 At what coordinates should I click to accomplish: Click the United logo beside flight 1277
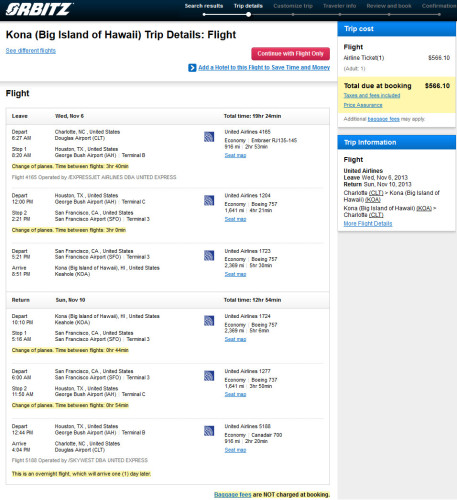point(209,376)
